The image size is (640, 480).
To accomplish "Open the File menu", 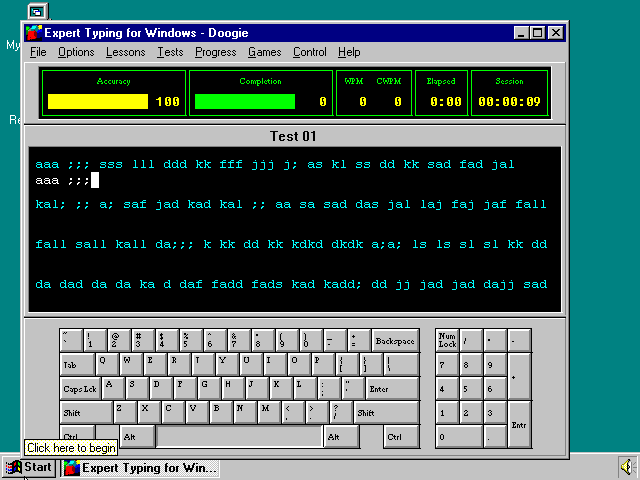I will [x=38, y=52].
